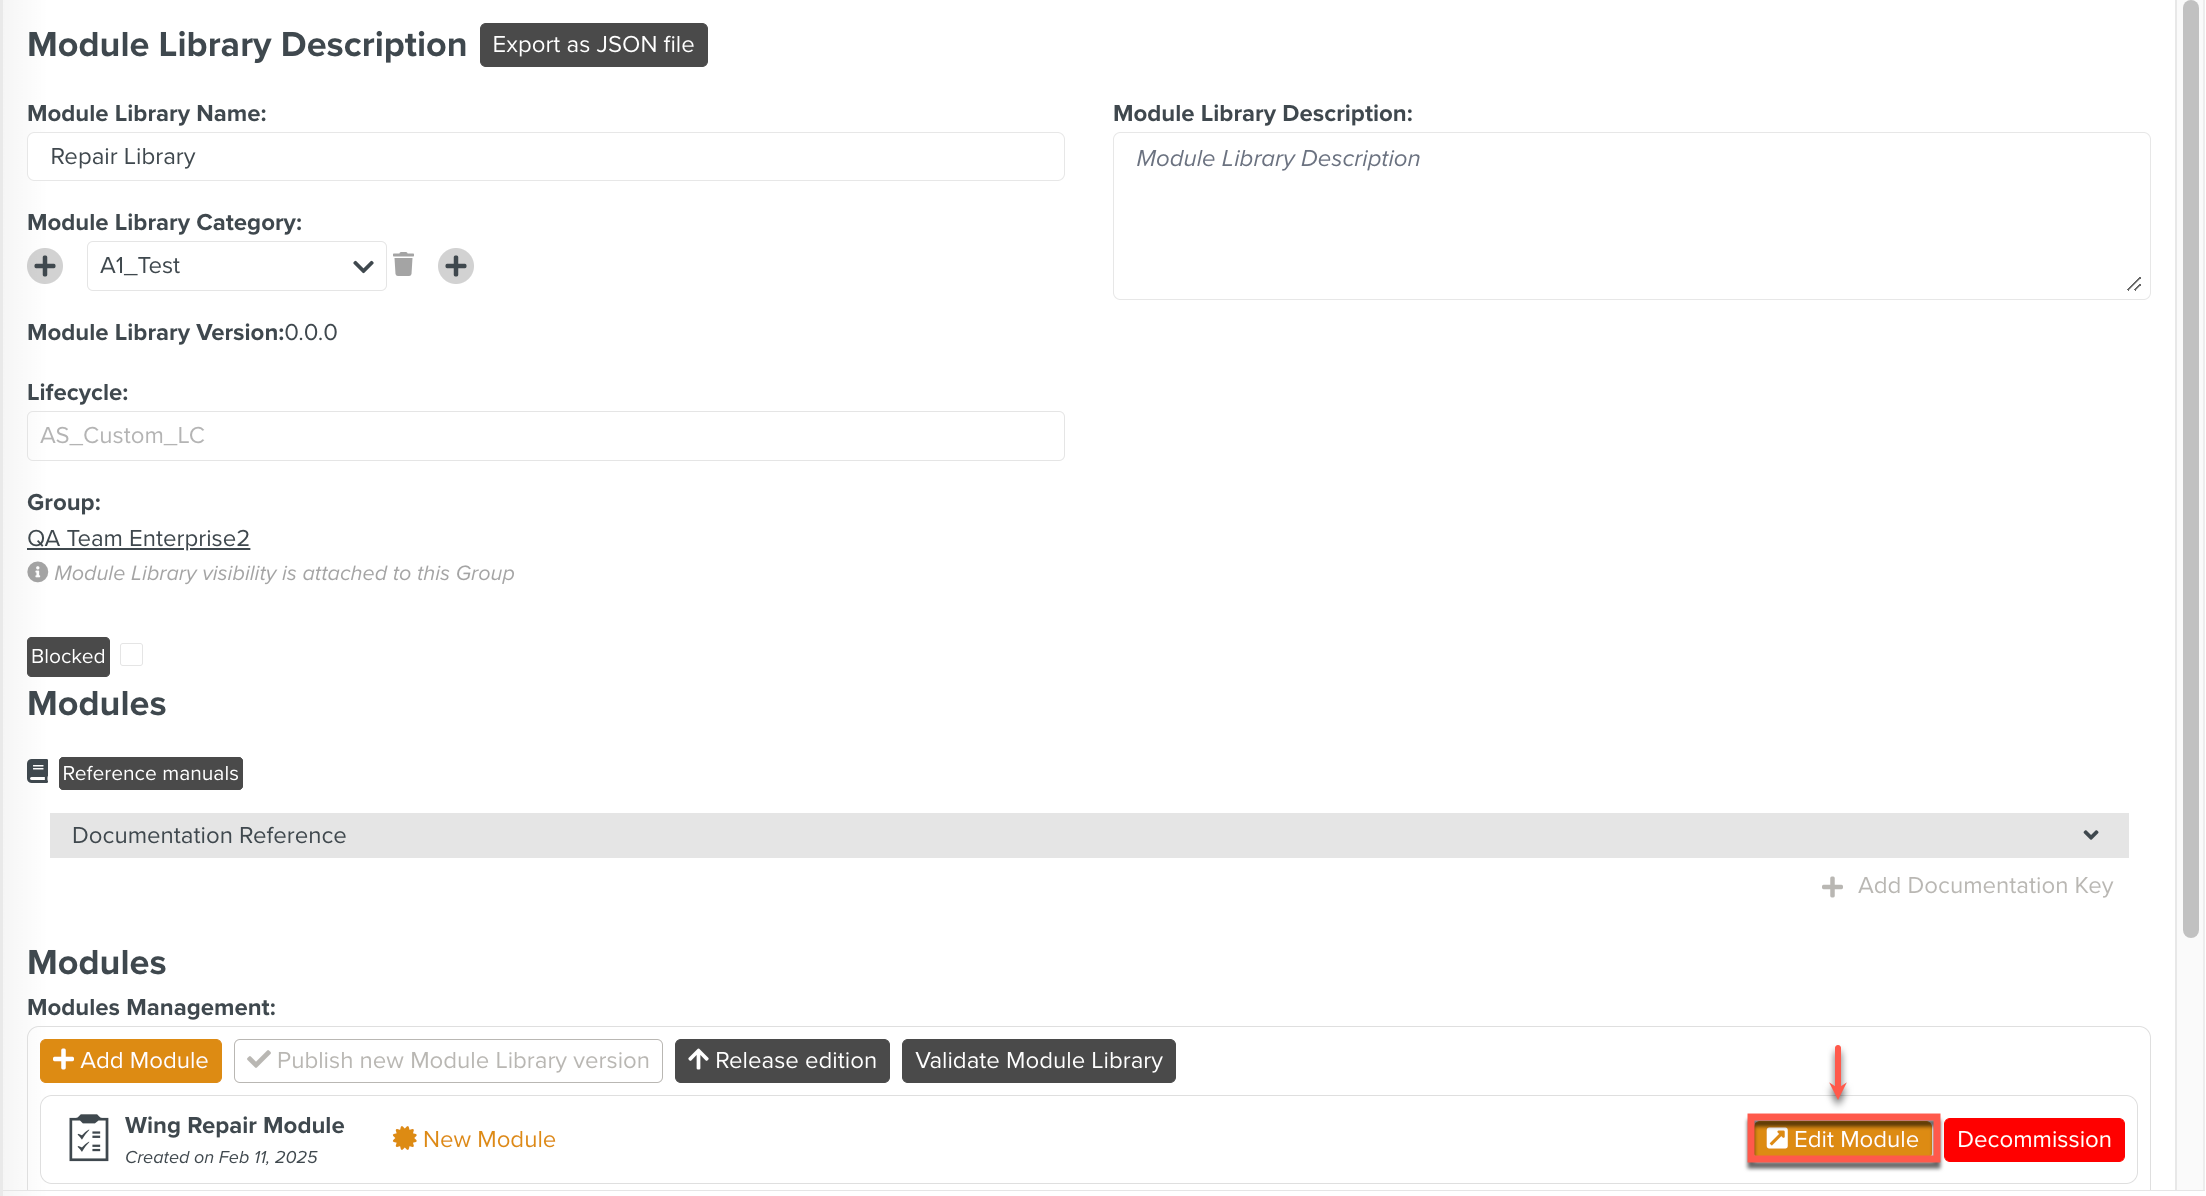2206x1196 pixels.
Task: Click the Module Library Name input field
Action: pos(545,157)
